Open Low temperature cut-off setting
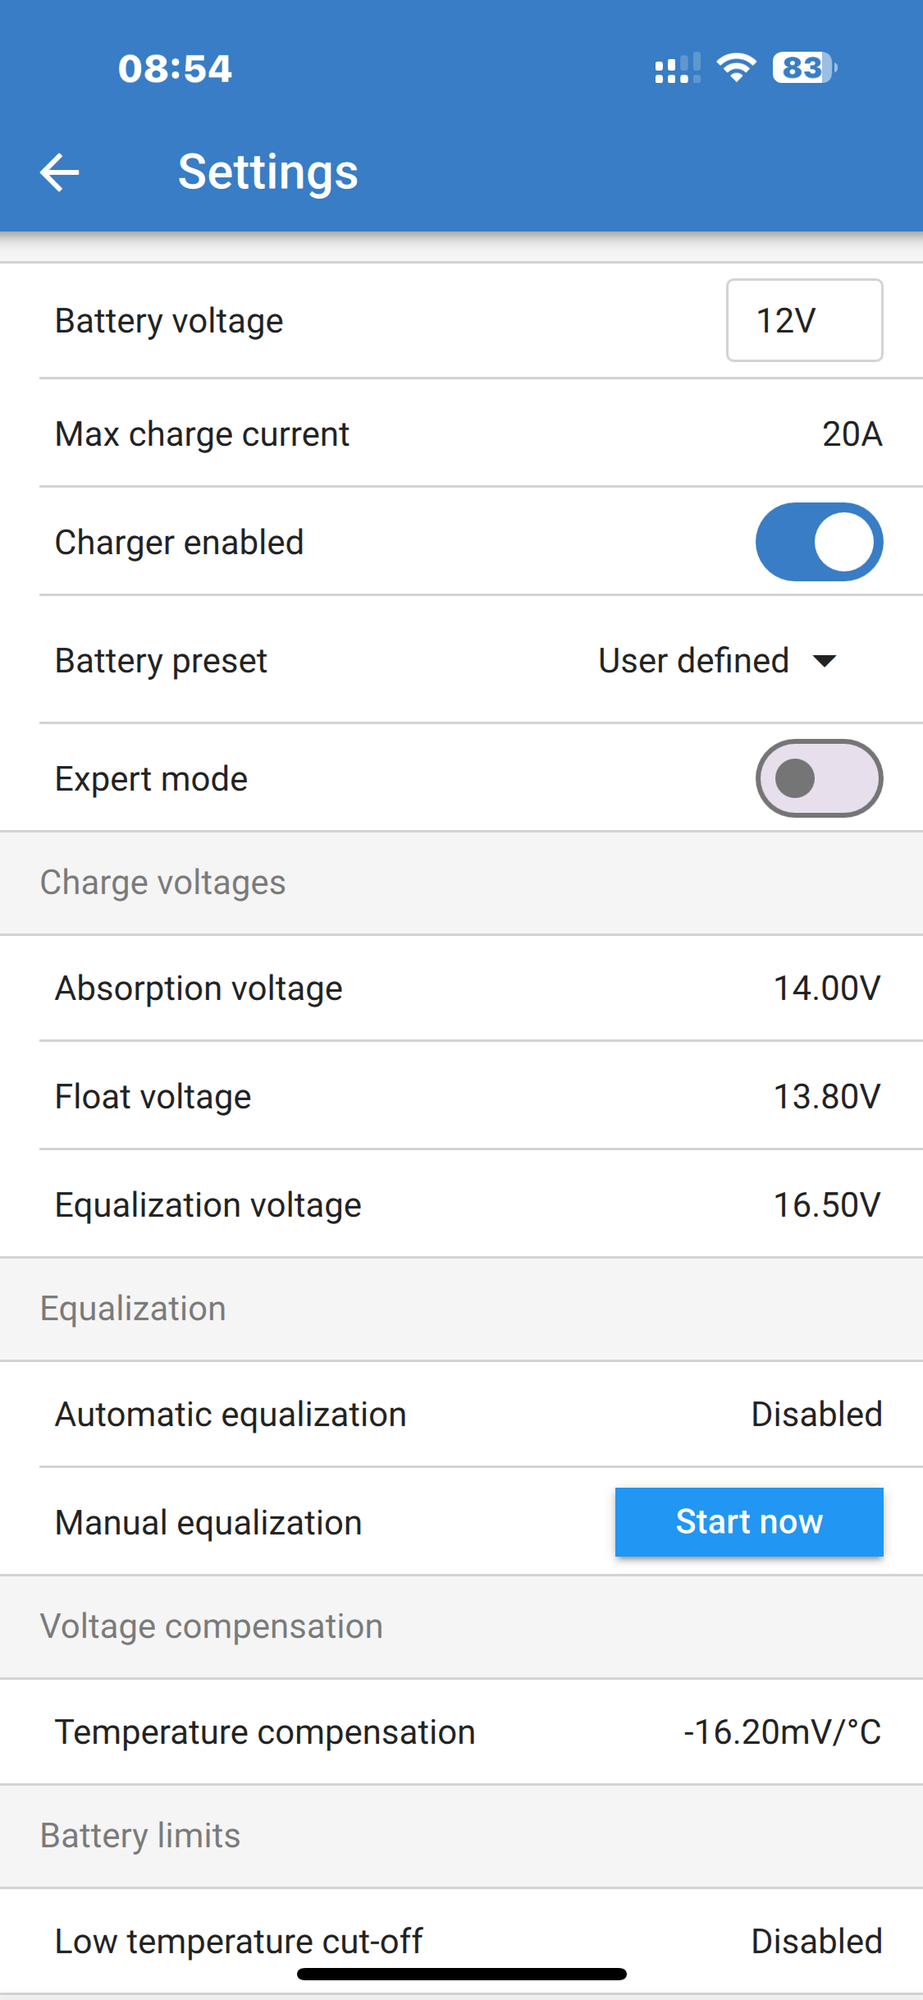 (816, 1941)
